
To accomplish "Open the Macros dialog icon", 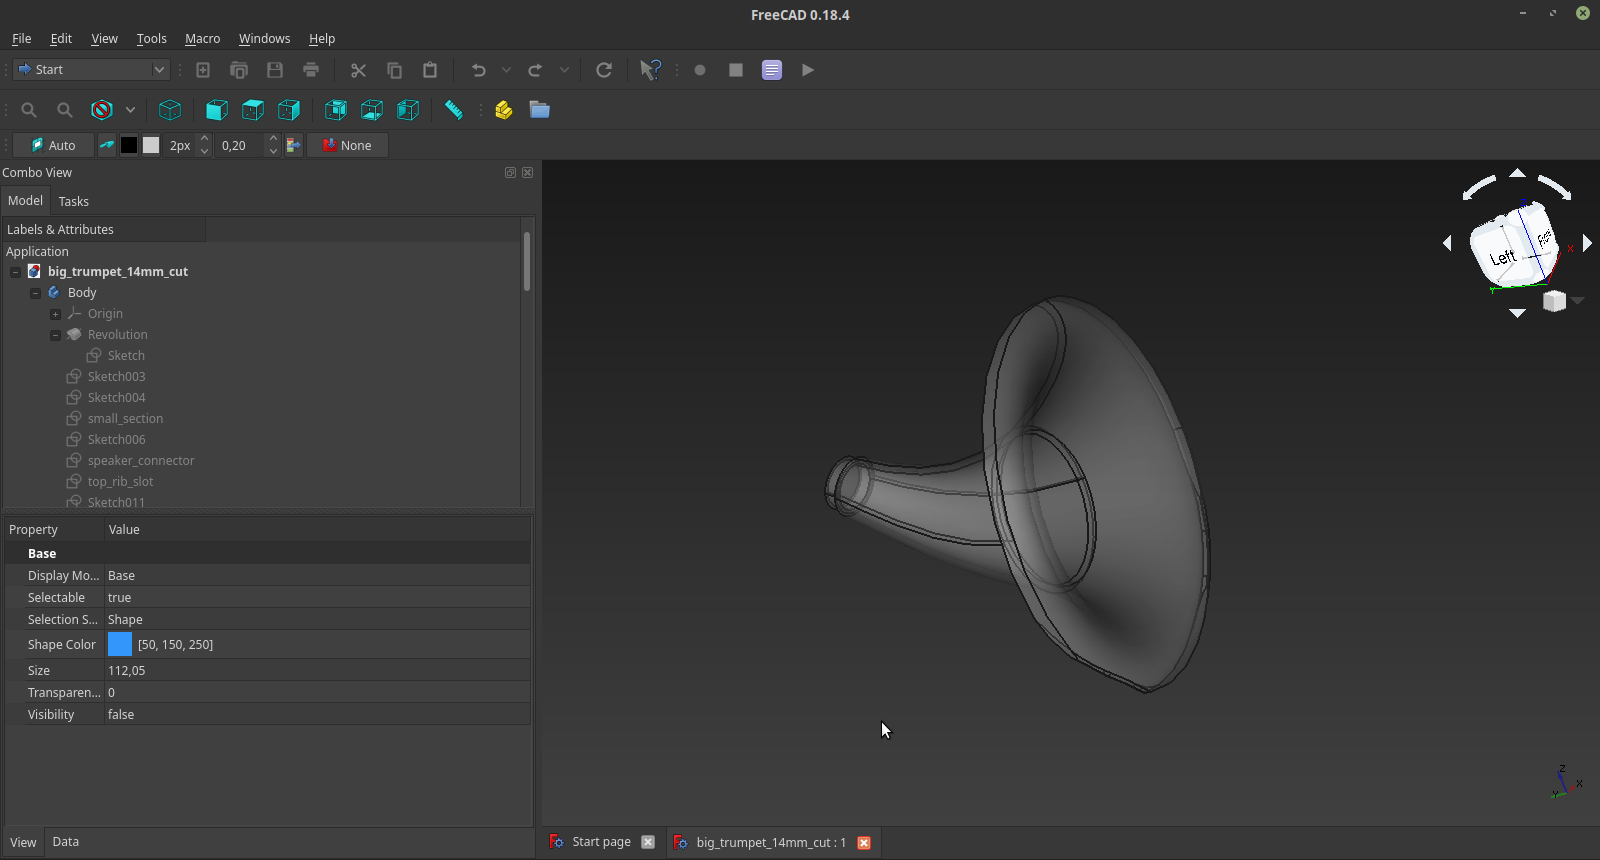I will coord(772,70).
